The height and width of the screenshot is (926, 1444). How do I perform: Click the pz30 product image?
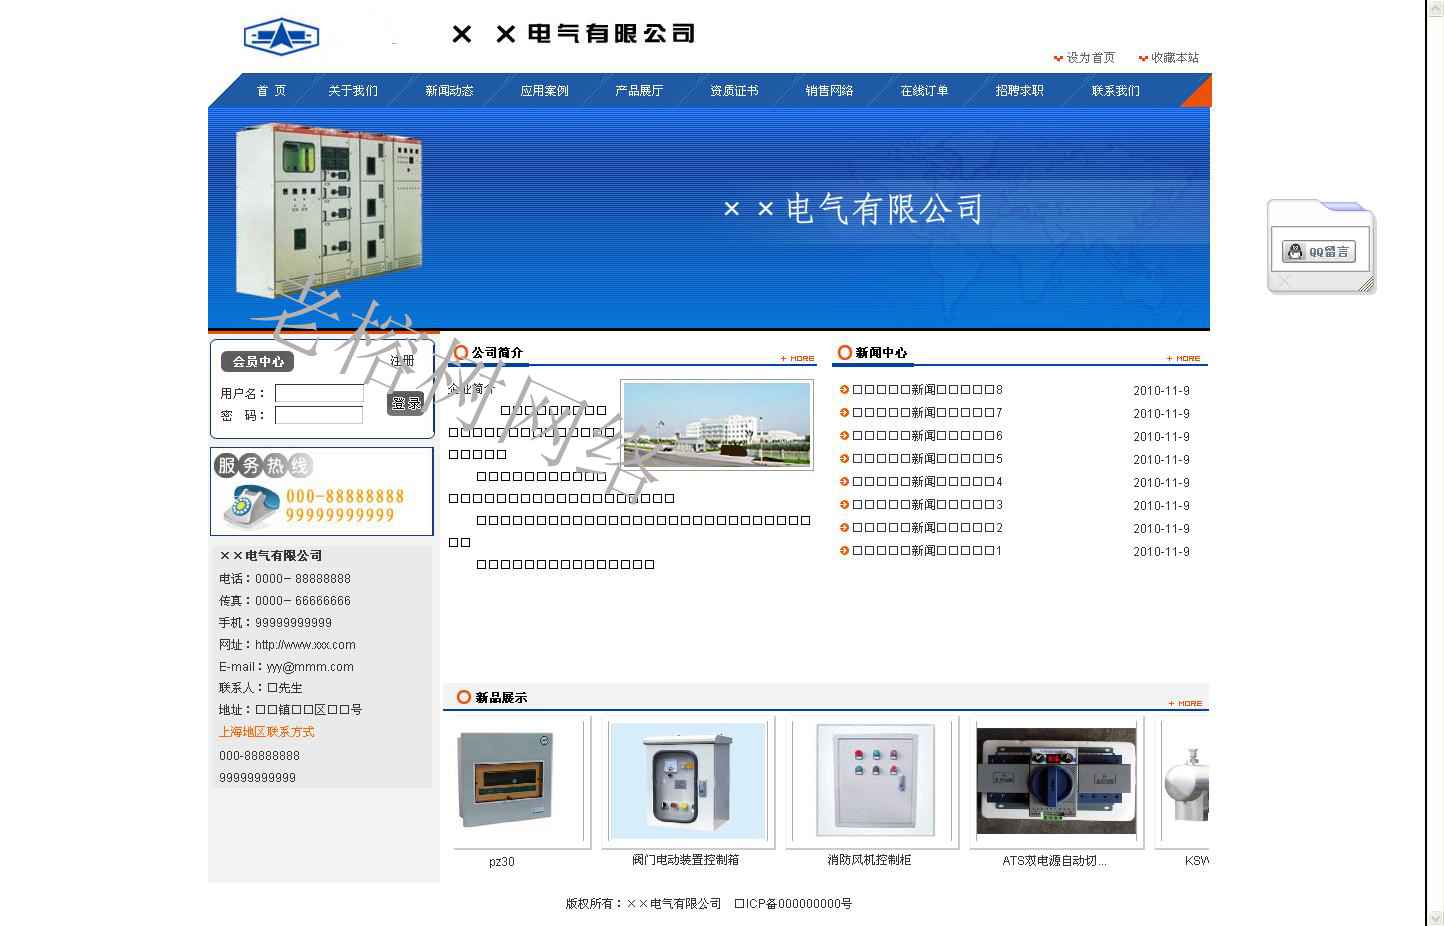(506, 780)
